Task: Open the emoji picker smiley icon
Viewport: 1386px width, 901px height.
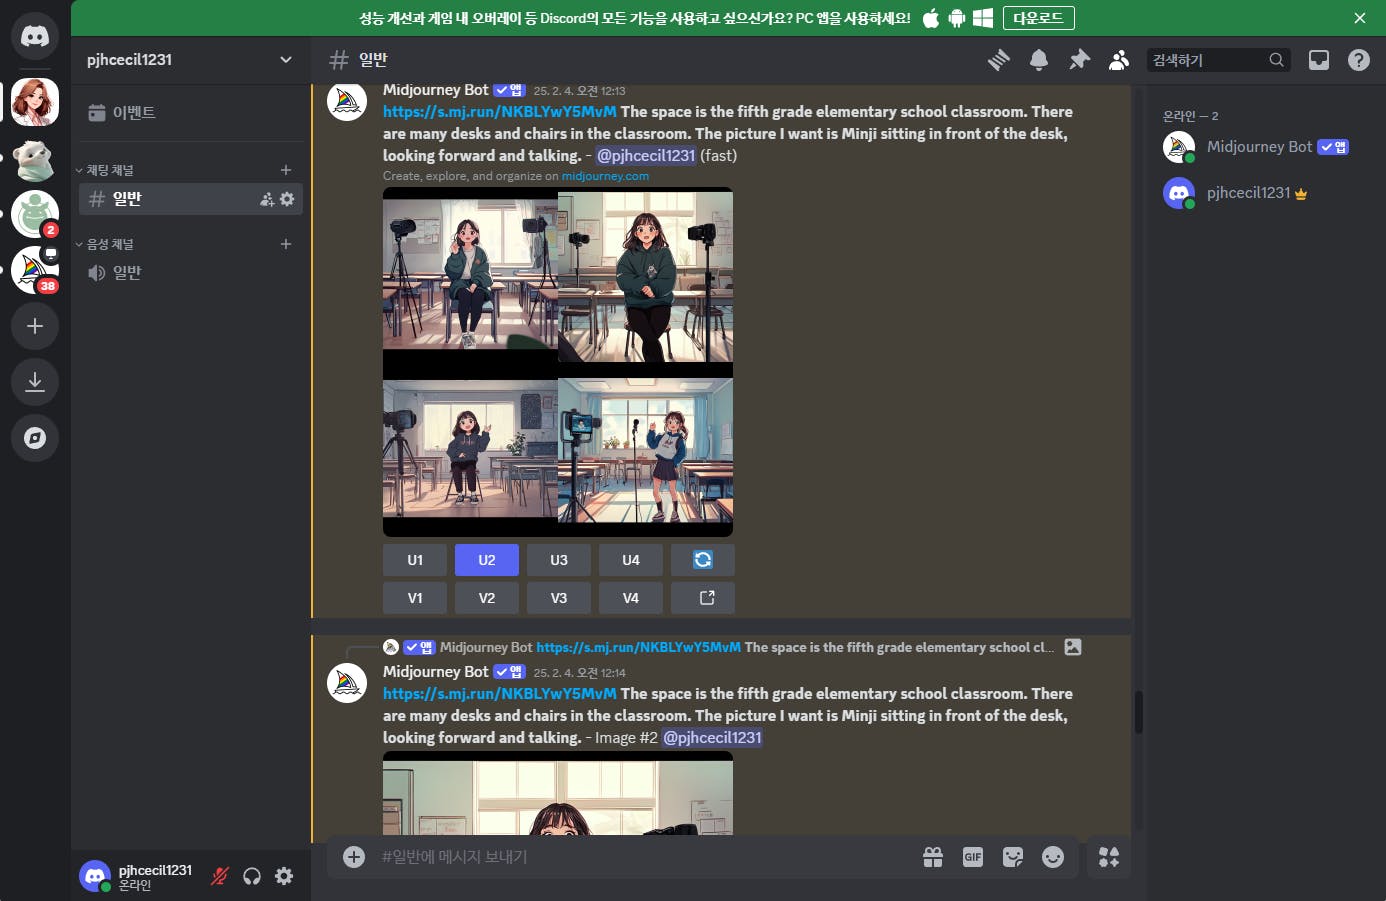Action: pyautogui.click(x=1053, y=857)
